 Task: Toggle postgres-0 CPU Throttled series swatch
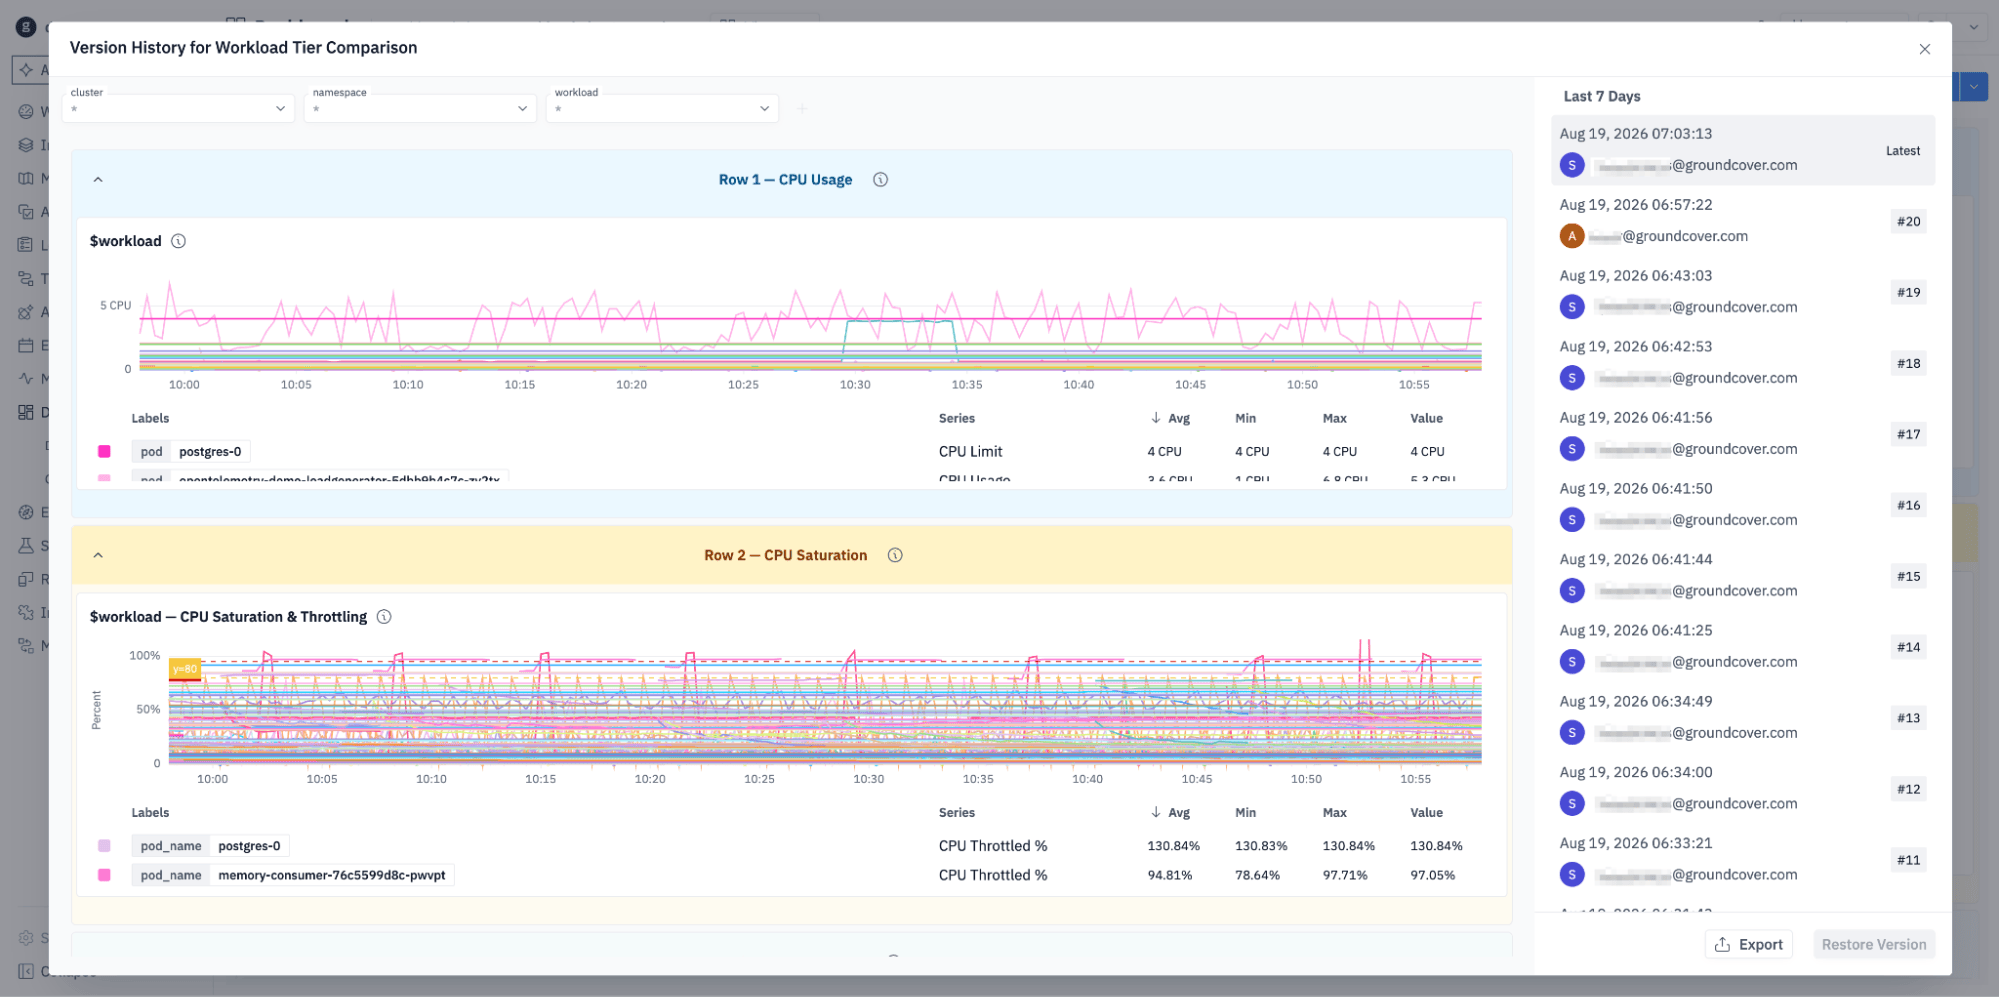coord(104,846)
